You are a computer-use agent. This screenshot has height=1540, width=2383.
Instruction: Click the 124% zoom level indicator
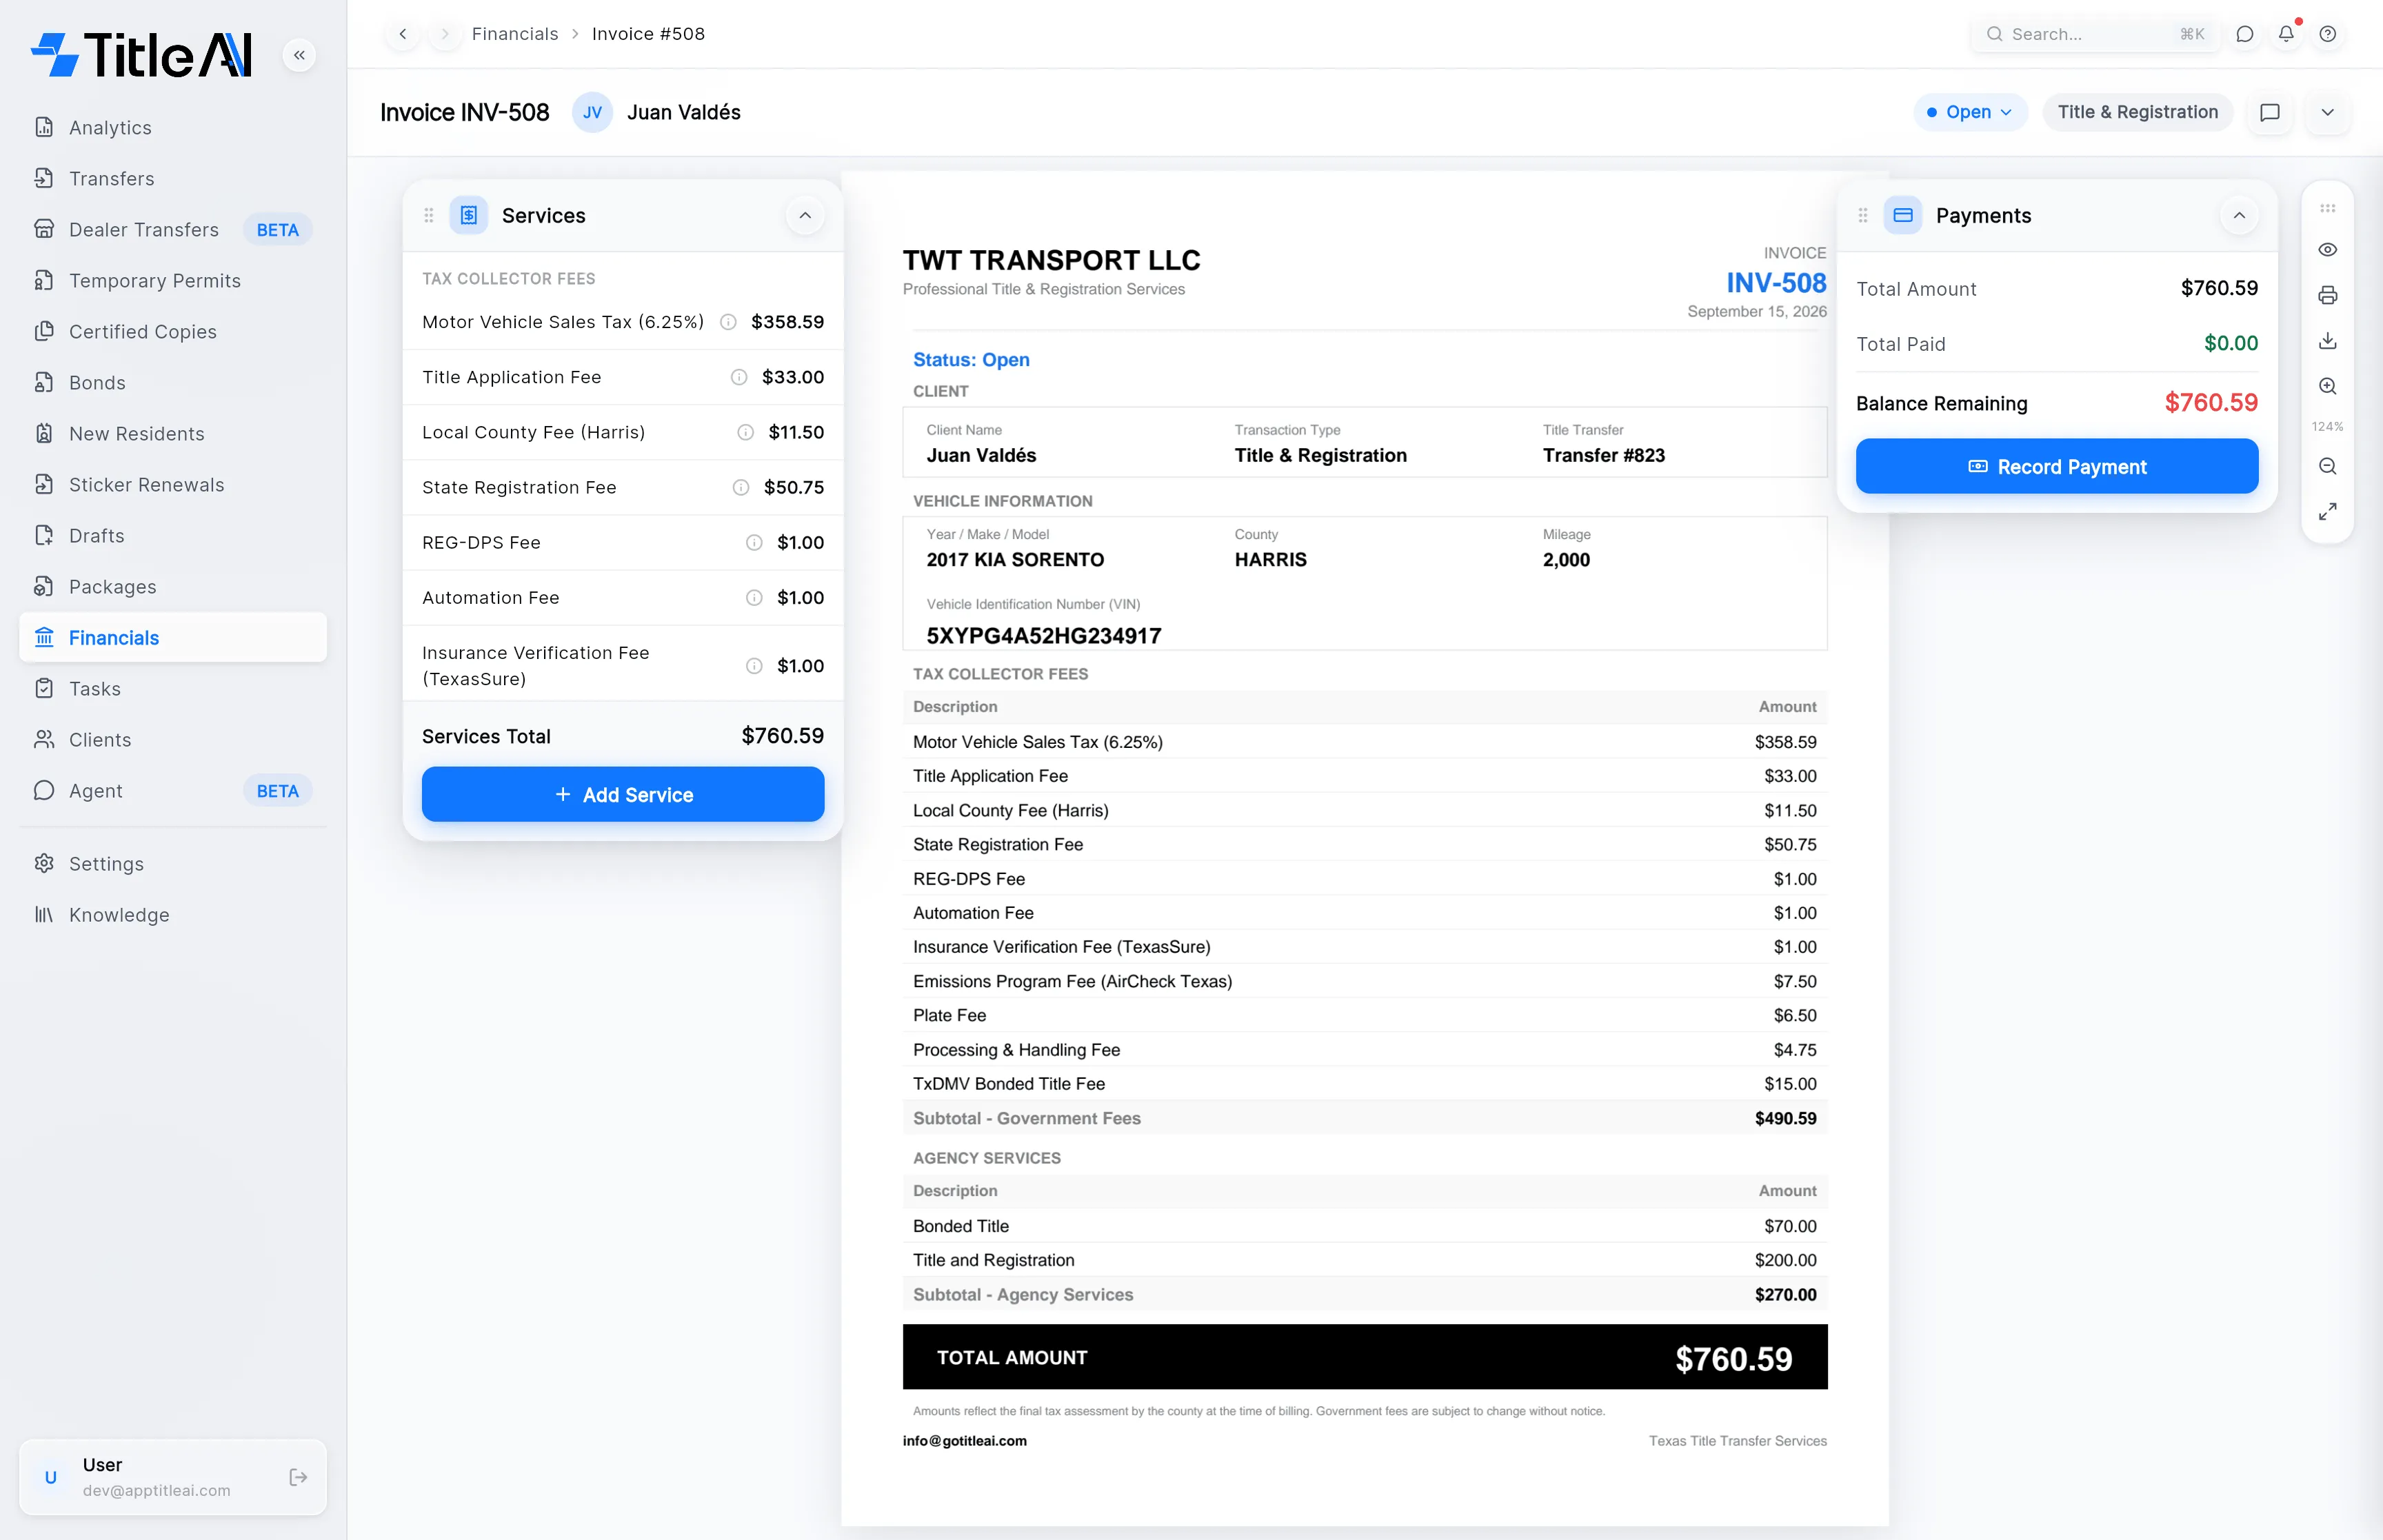tap(2328, 426)
